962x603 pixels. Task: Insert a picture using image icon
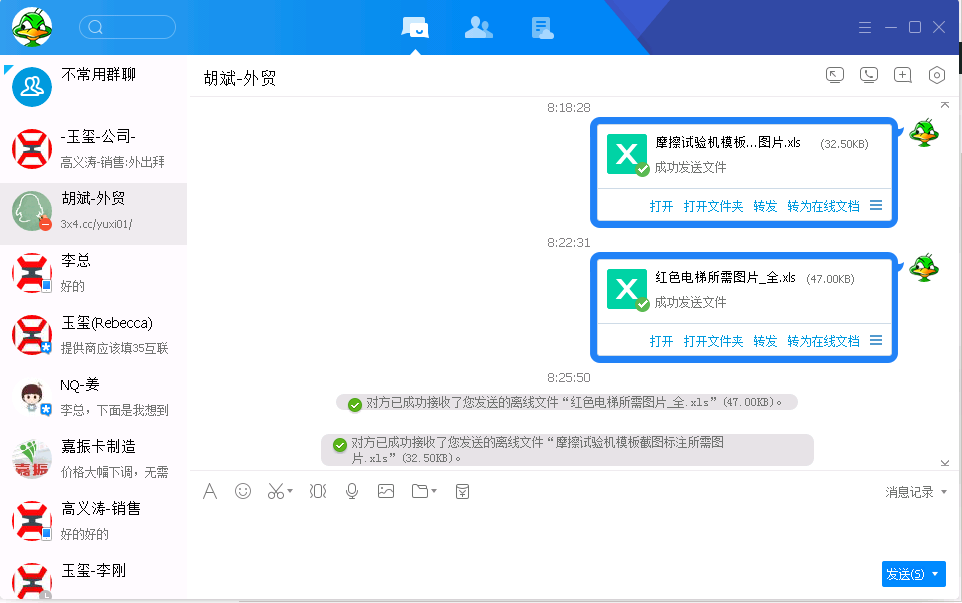386,491
